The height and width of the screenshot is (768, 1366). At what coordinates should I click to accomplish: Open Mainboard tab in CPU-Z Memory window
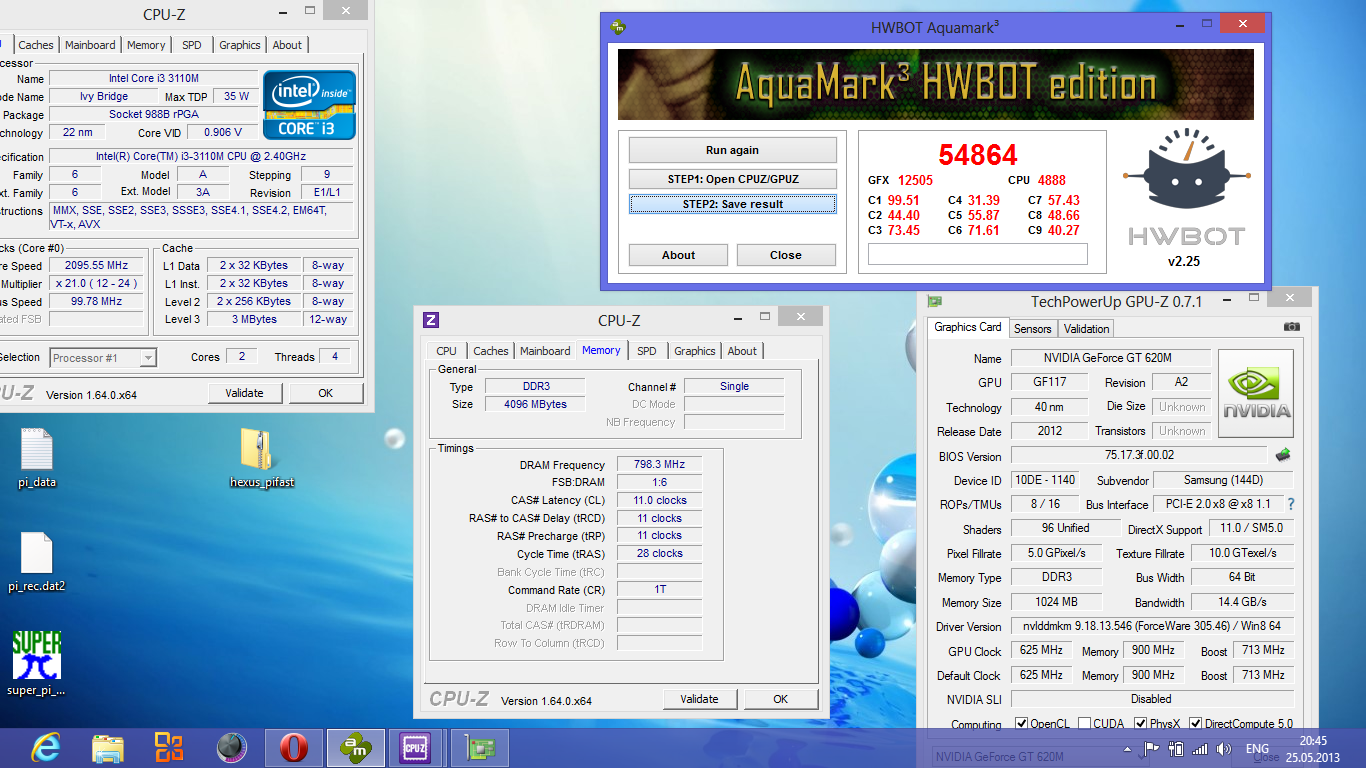(545, 351)
